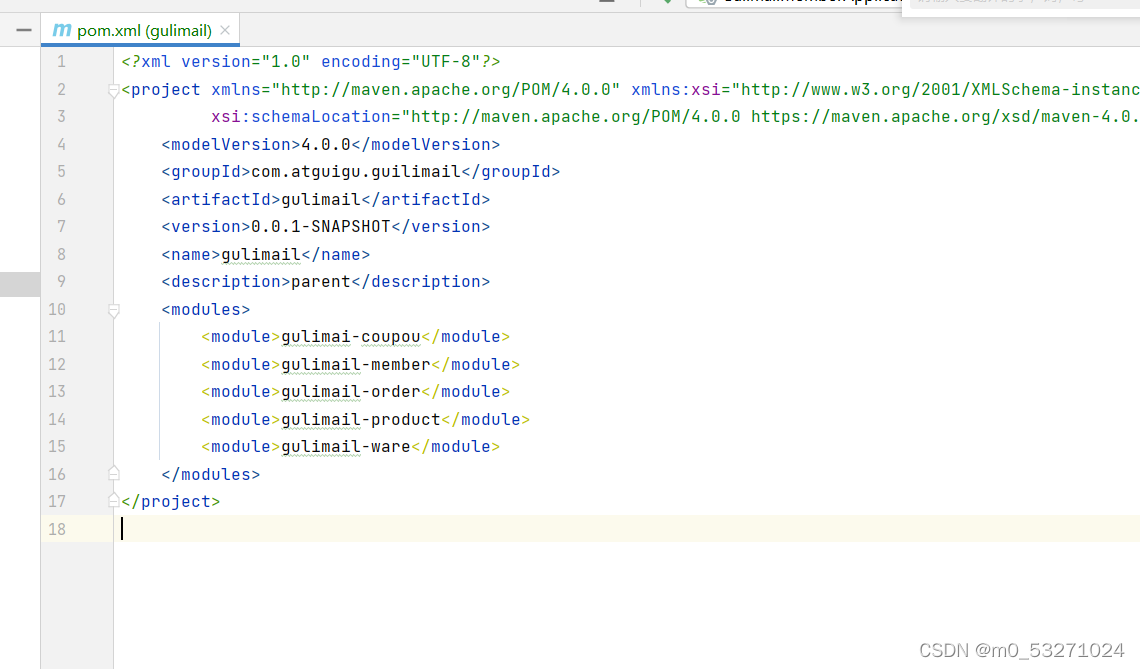Click the closing project fold marker
Screen dimensions: 1140x669
coord(113,501)
